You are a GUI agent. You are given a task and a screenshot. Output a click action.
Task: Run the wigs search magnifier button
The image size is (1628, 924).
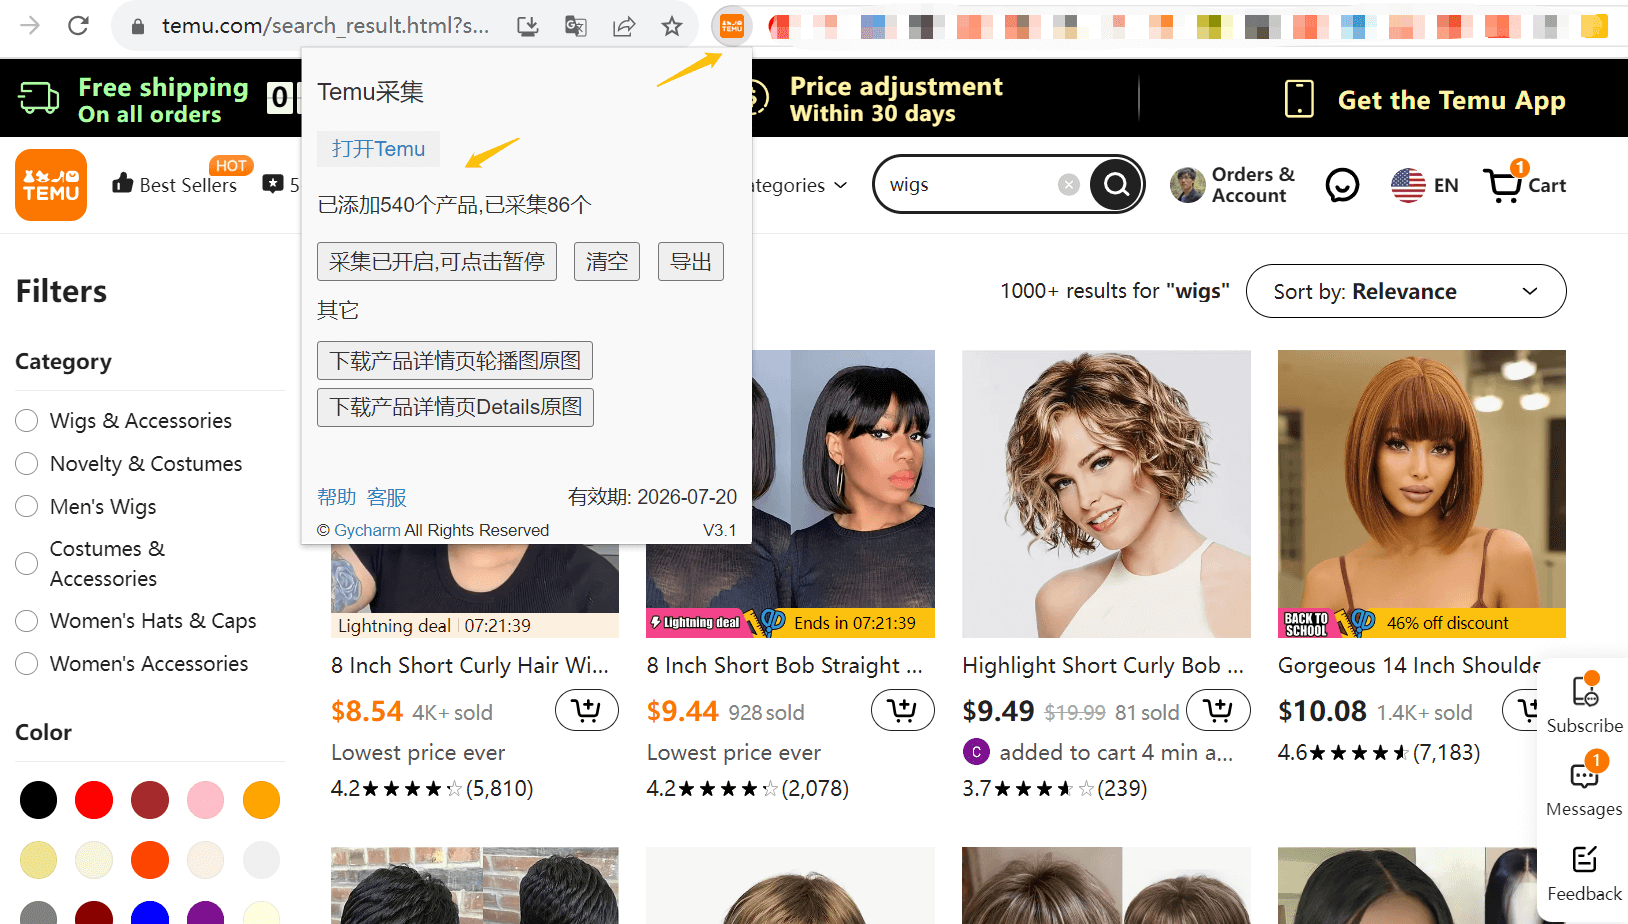(1116, 184)
